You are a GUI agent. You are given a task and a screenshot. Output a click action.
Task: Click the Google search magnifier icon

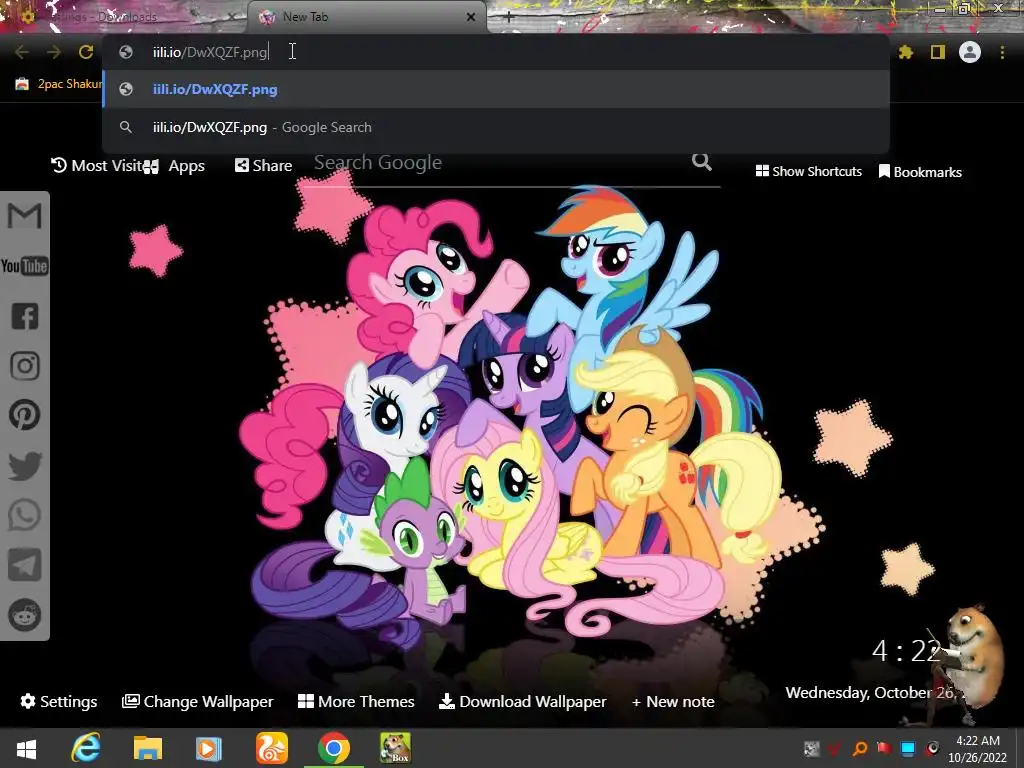[702, 162]
